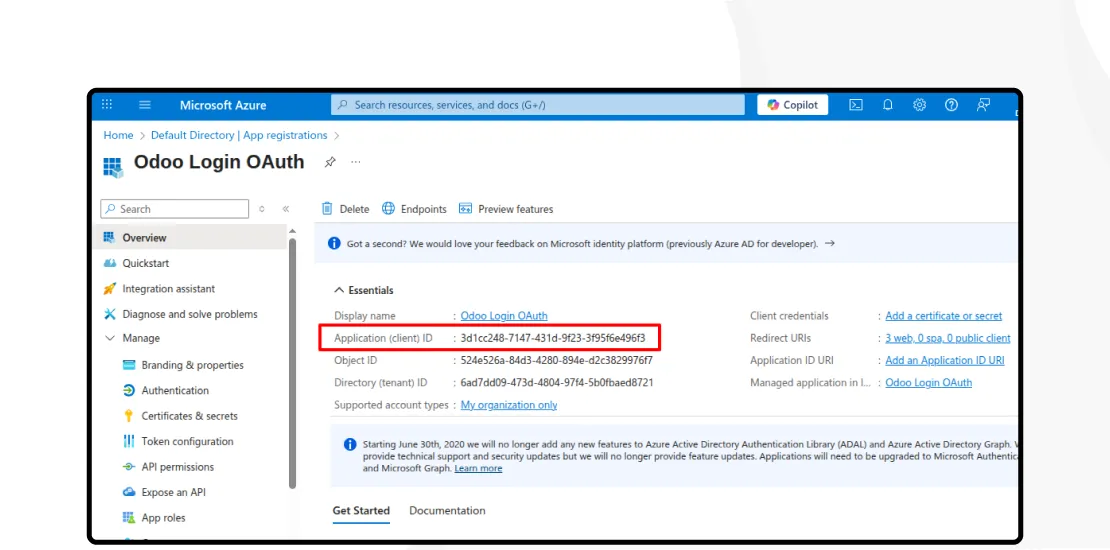Launch Cloud Shell from the top bar
This screenshot has width=1110, height=550.
coord(856,105)
